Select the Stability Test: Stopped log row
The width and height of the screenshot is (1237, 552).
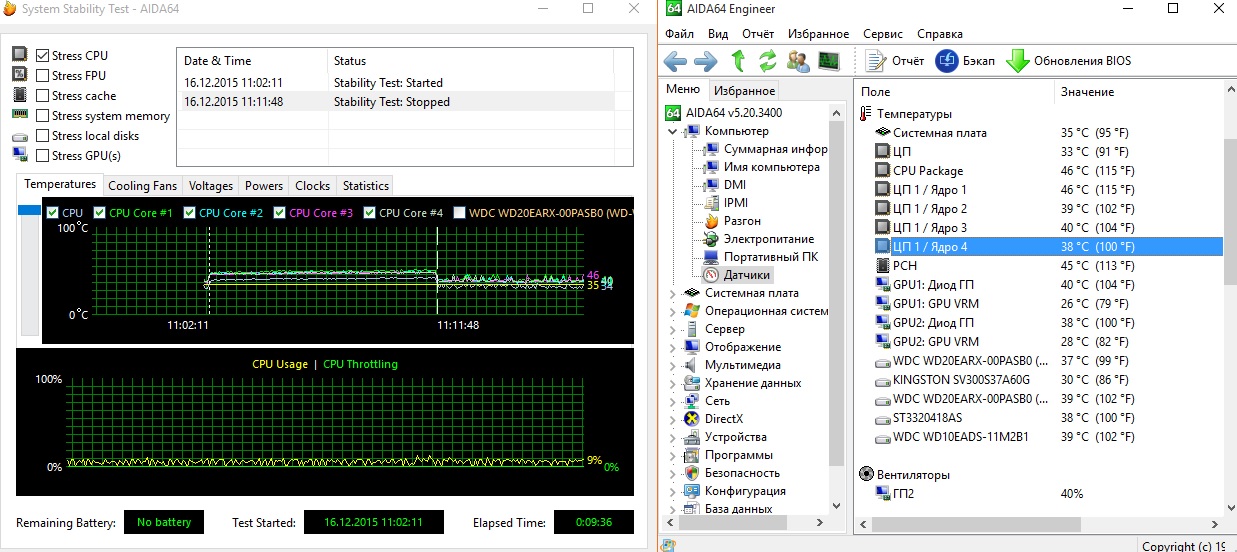pyautogui.click(x=407, y=102)
